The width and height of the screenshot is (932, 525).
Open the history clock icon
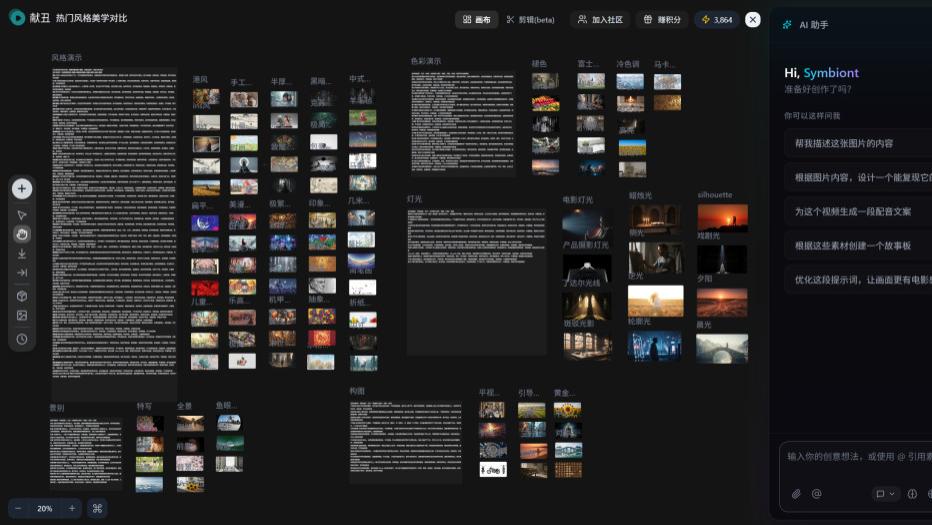(22, 339)
